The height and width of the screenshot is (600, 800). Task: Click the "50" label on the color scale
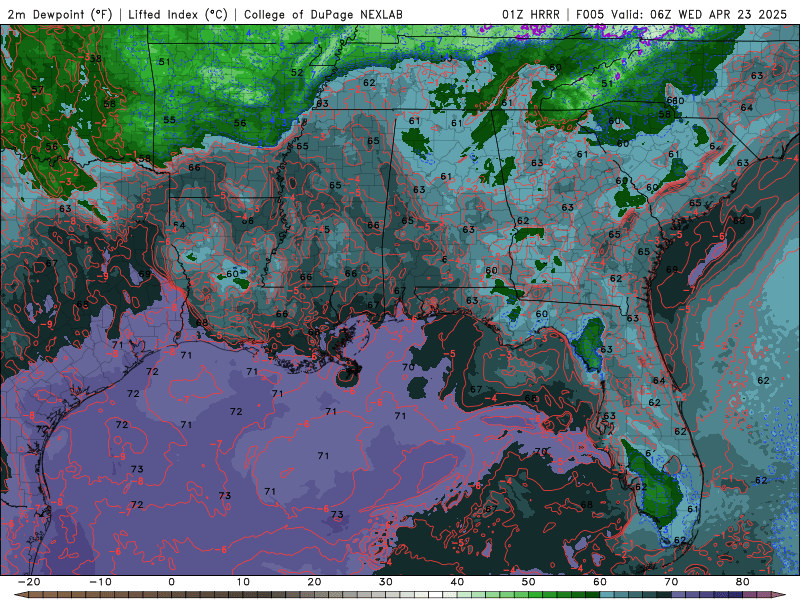[529, 582]
